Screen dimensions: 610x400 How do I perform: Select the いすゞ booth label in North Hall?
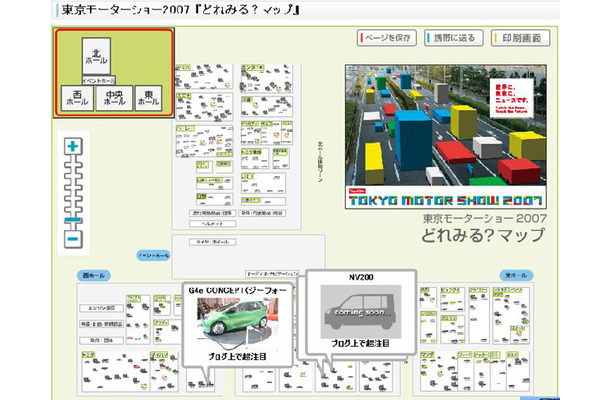pos(248,176)
